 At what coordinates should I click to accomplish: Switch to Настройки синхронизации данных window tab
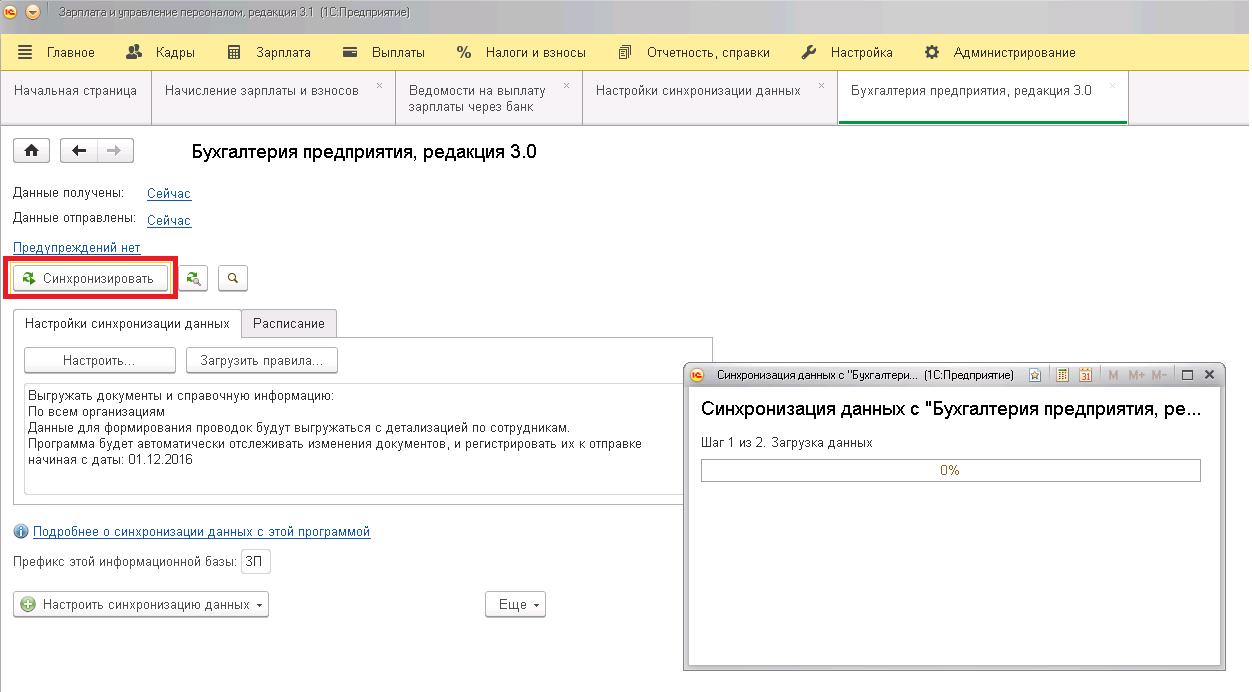(x=698, y=90)
